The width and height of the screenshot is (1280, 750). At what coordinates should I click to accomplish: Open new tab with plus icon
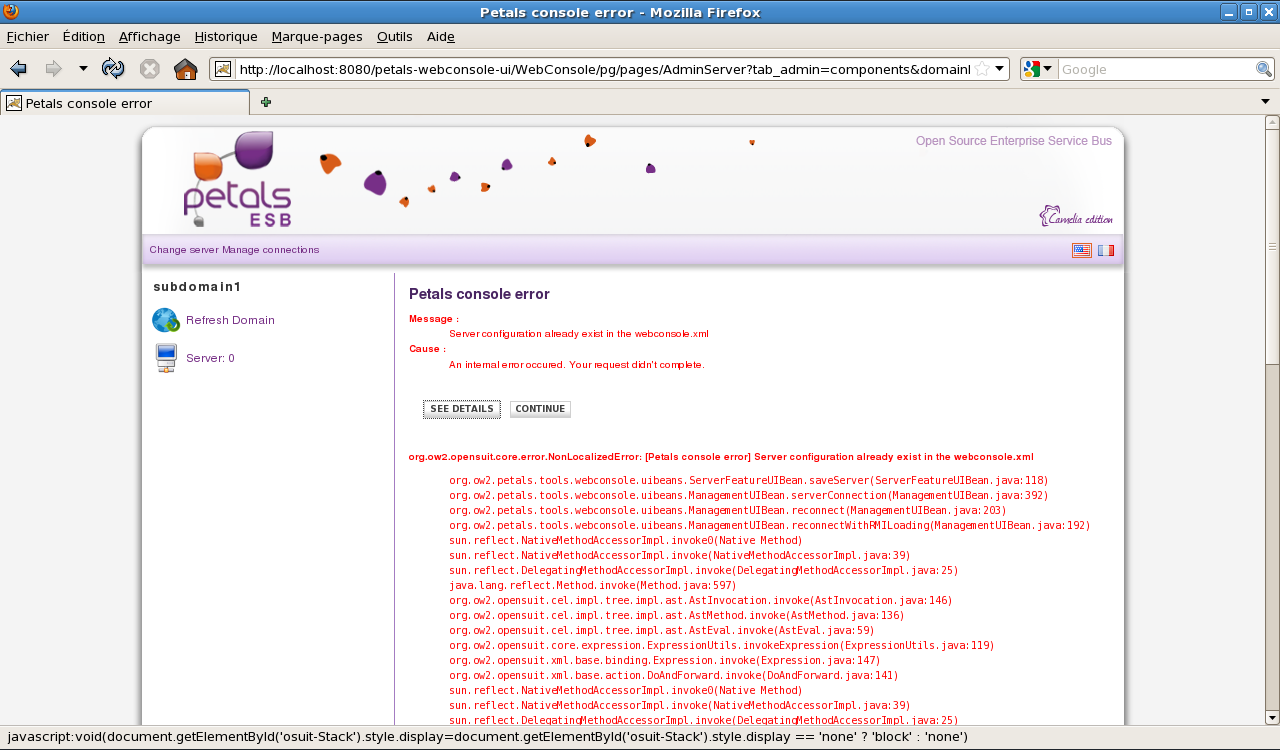pyautogui.click(x=266, y=102)
